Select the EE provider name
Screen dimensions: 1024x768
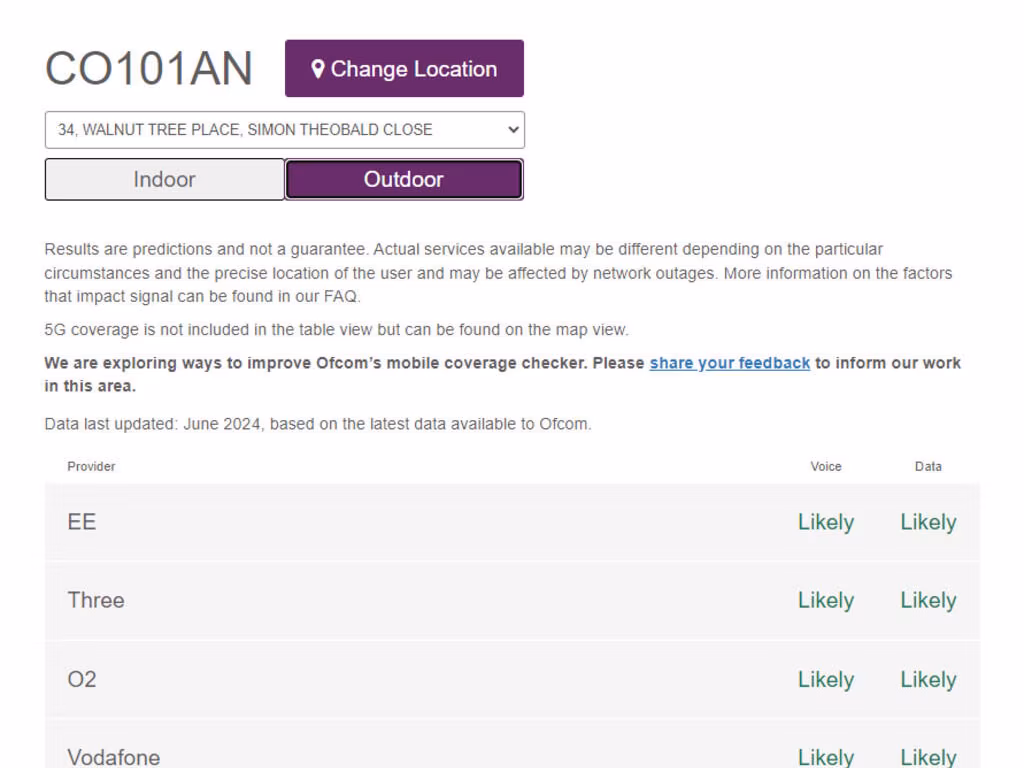tap(82, 522)
